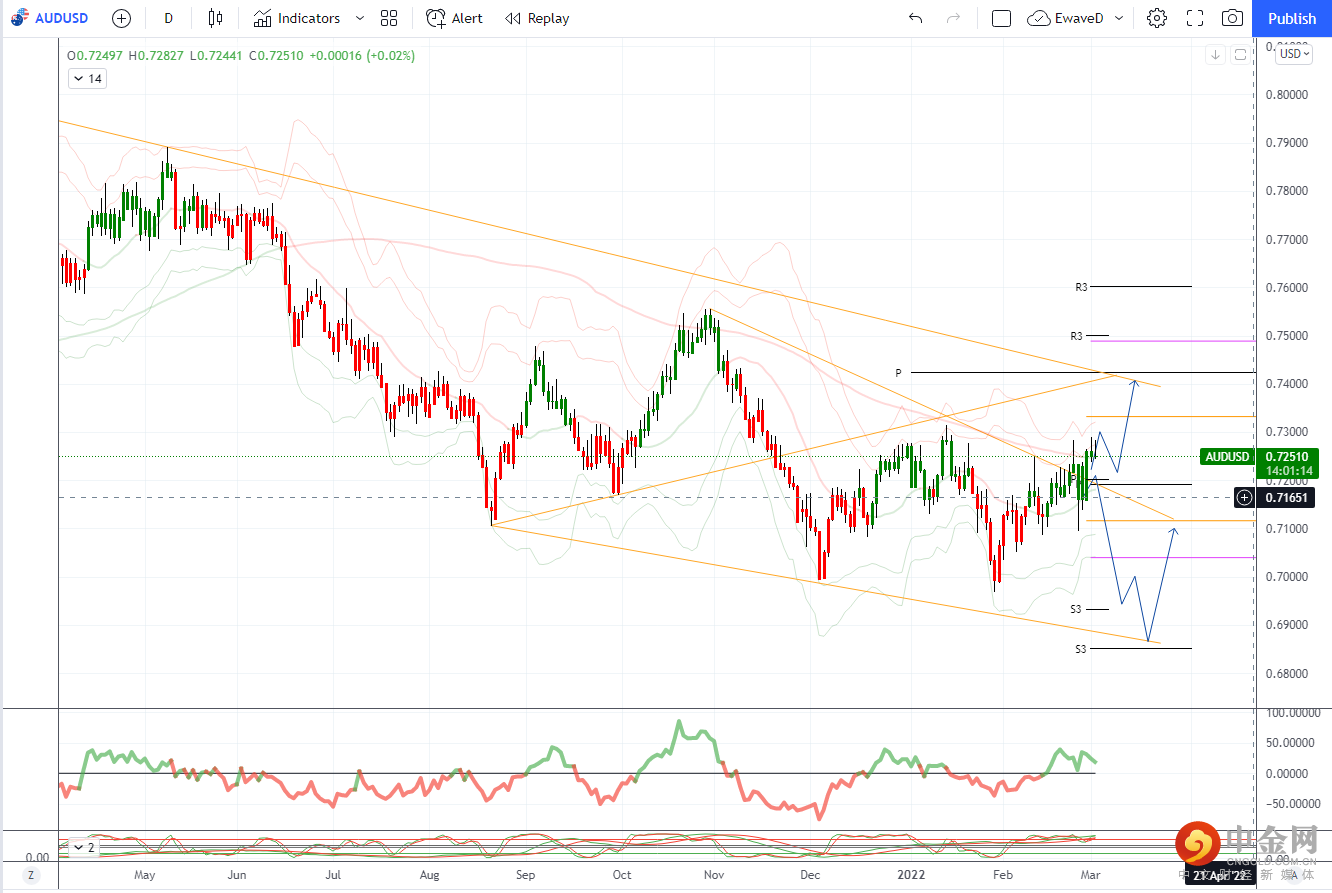Start bar Replay mode
Viewport: 1332px width, 893px height.
pos(537,18)
